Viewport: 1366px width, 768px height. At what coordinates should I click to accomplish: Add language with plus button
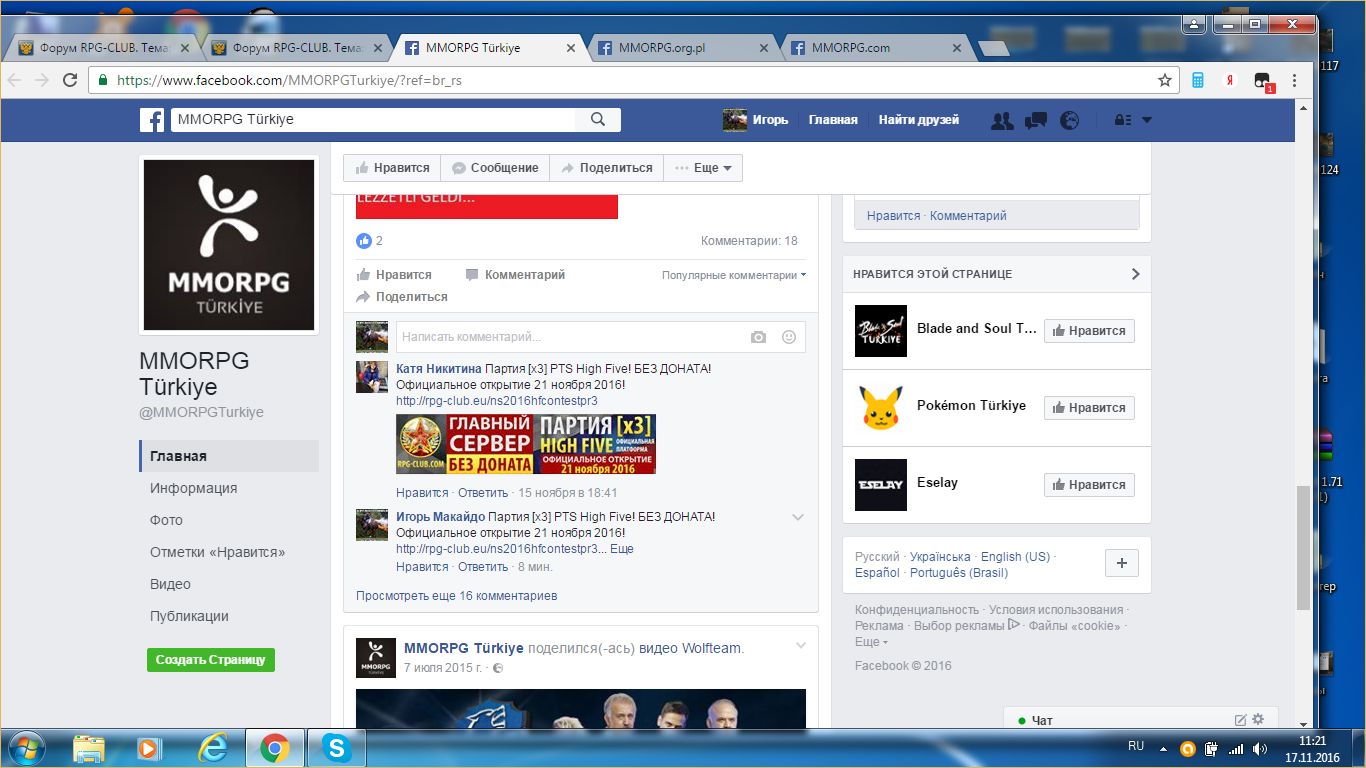(x=1121, y=563)
